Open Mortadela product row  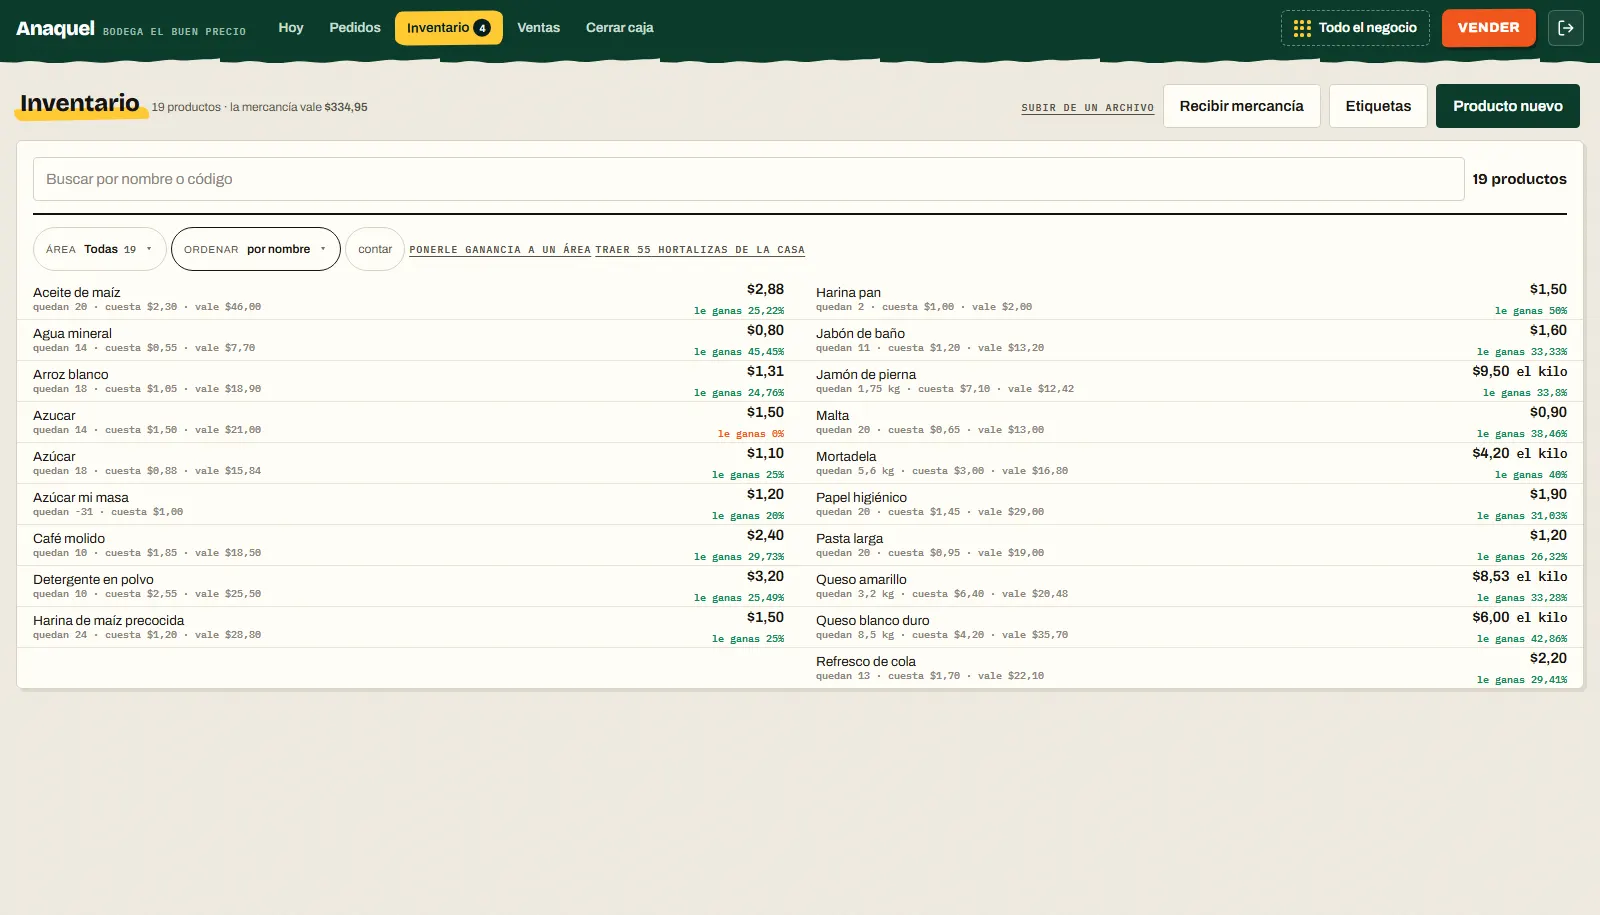[x=1191, y=463]
